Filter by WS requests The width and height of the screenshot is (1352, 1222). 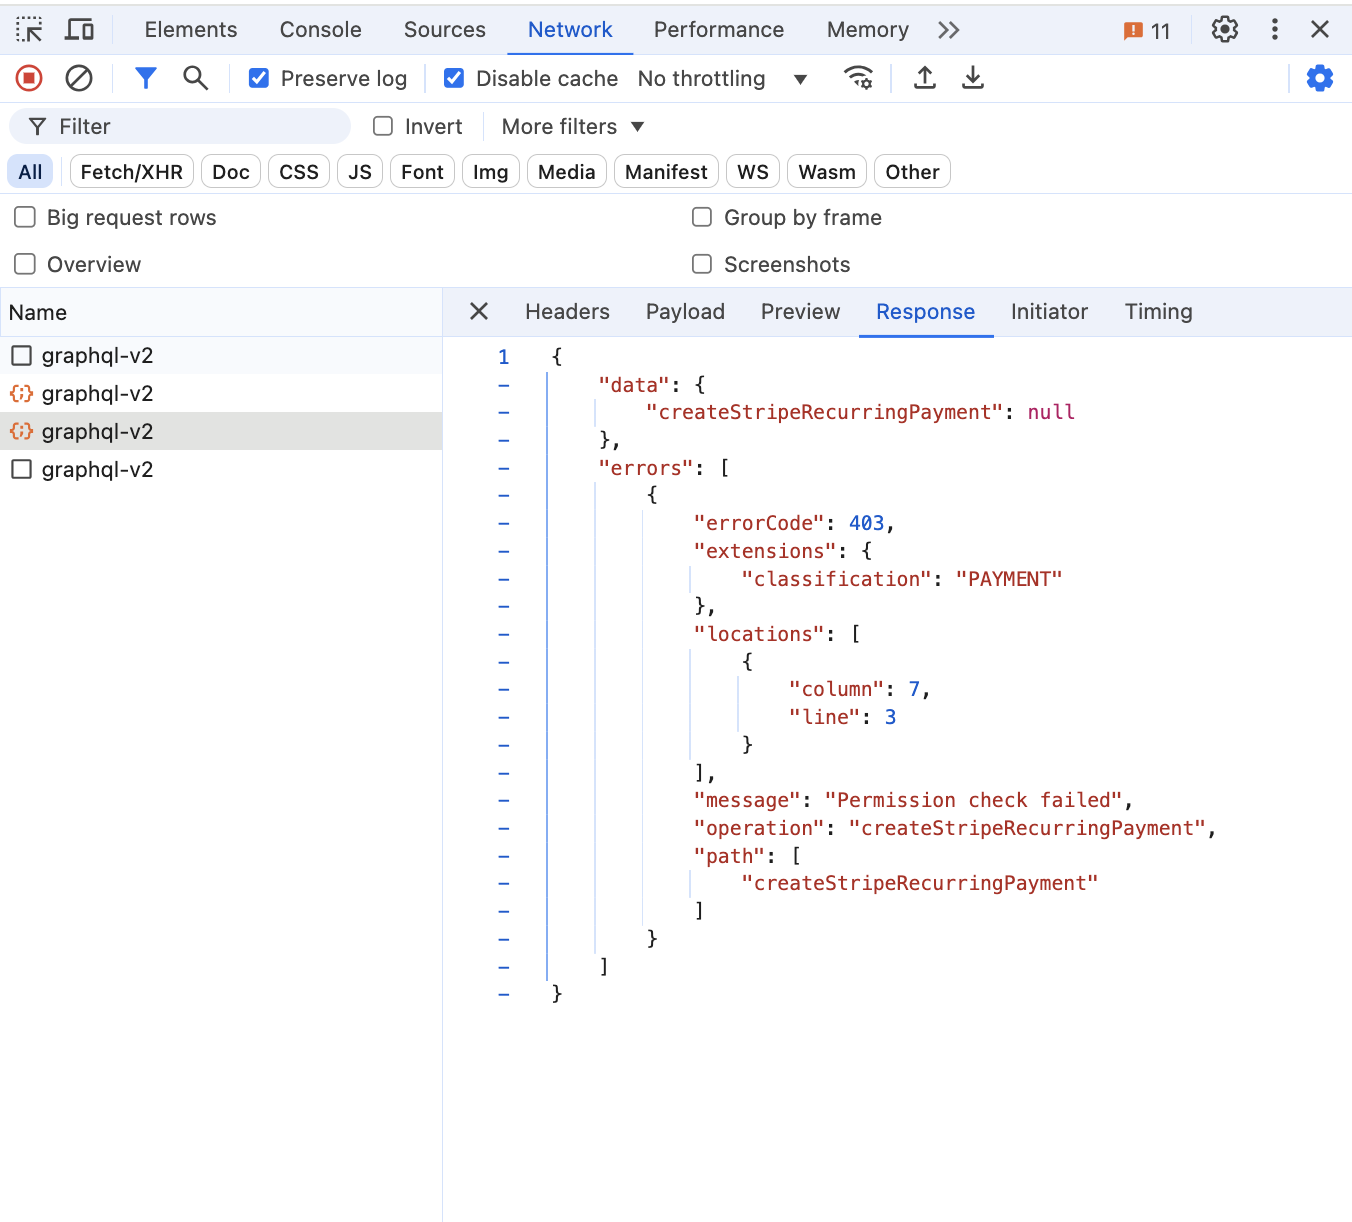click(753, 172)
